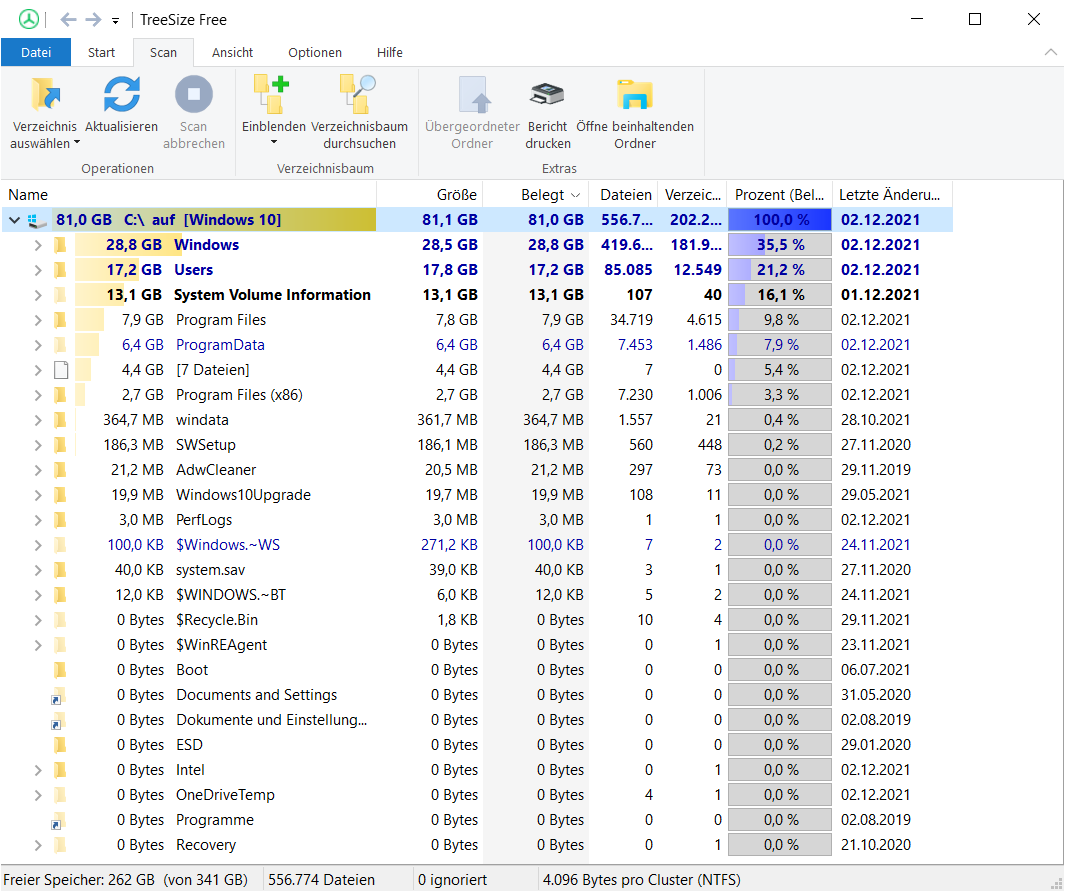Click the AdwCleaner folder icon
Screen dimensions: 1065x892
point(60,470)
